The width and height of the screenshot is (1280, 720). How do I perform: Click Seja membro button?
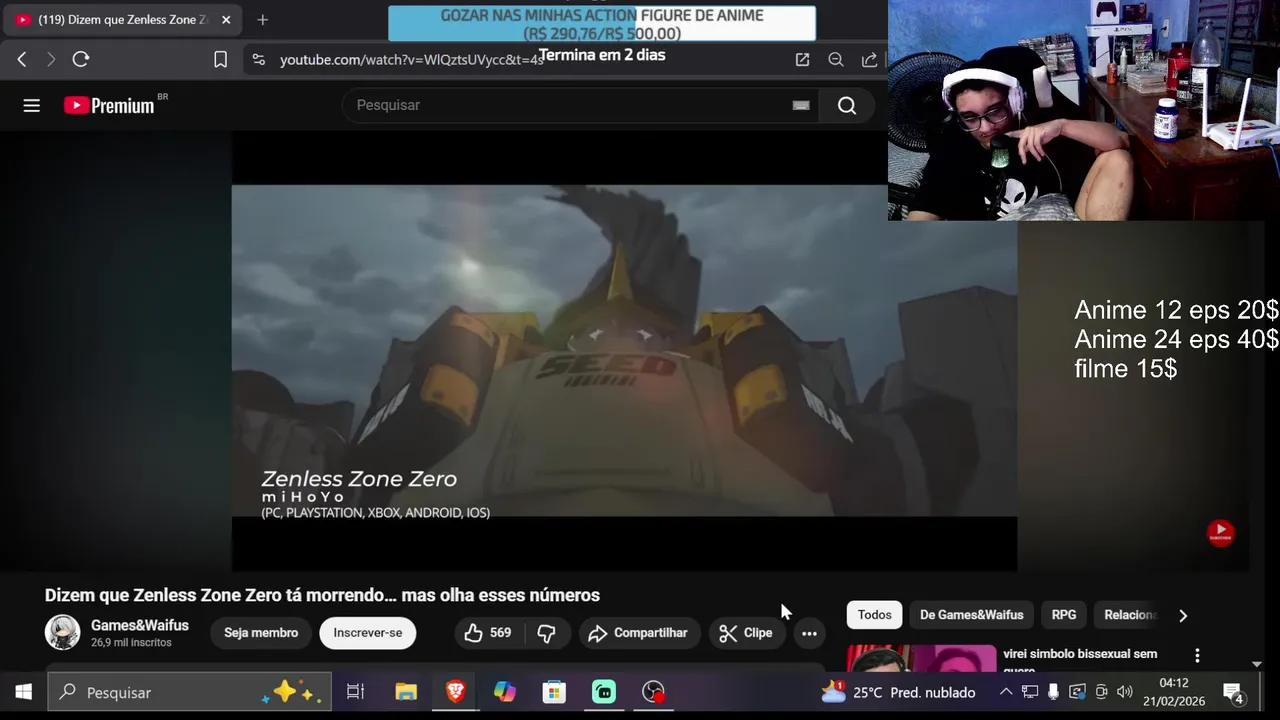(261, 633)
